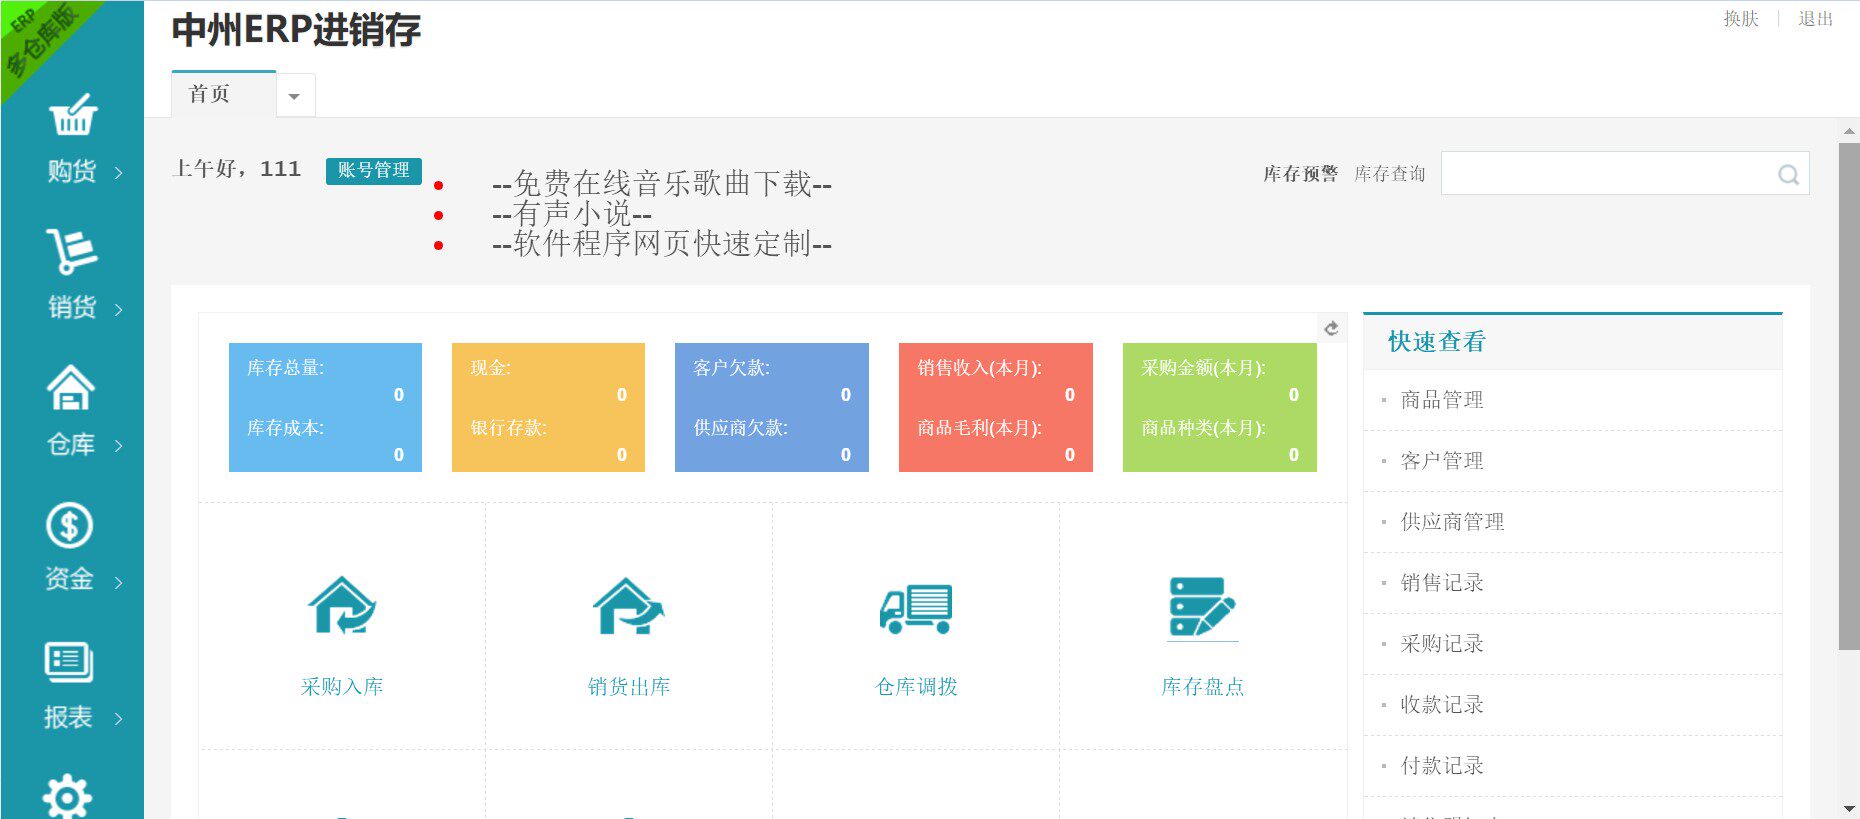This screenshot has height=819, width=1860.
Task: Switch to the 首页 tab
Action: pyautogui.click(x=223, y=94)
